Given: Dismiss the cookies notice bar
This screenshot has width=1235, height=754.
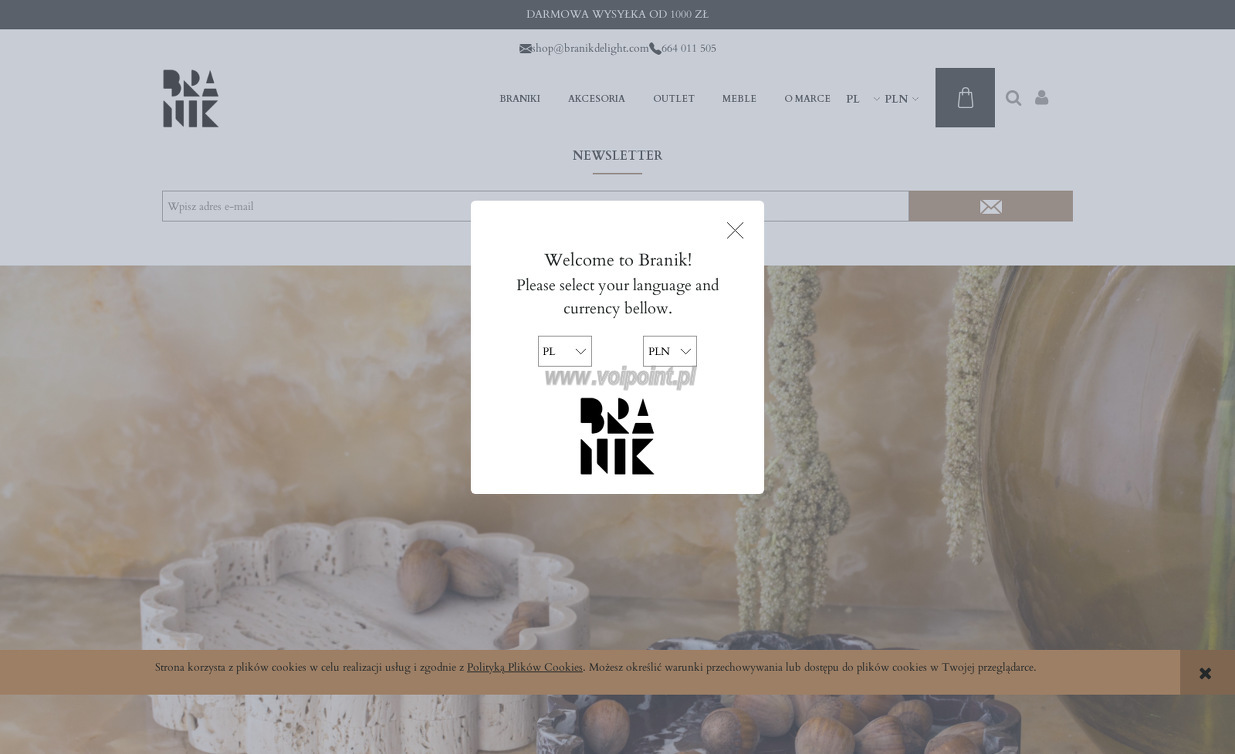Looking at the screenshot, I should pyautogui.click(x=1206, y=673).
